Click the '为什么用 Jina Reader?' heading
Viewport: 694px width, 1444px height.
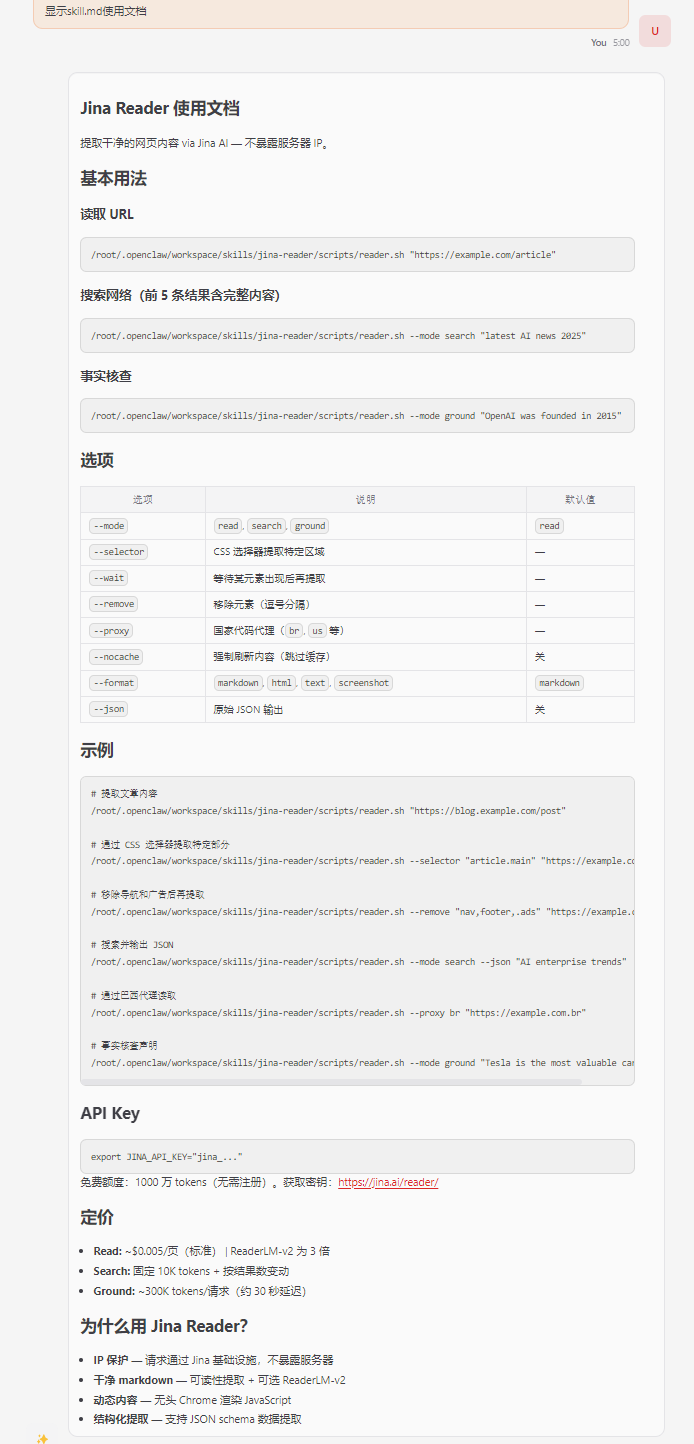pos(164,1326)
